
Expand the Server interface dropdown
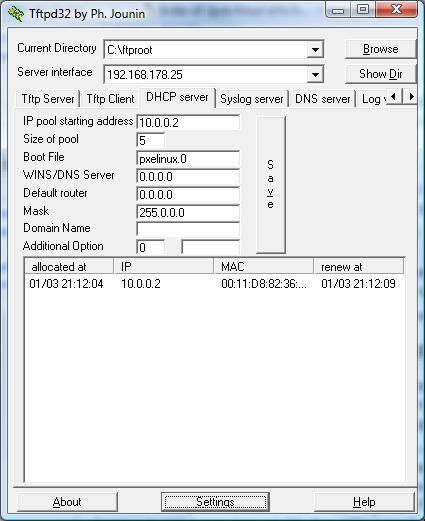(315, 74)
